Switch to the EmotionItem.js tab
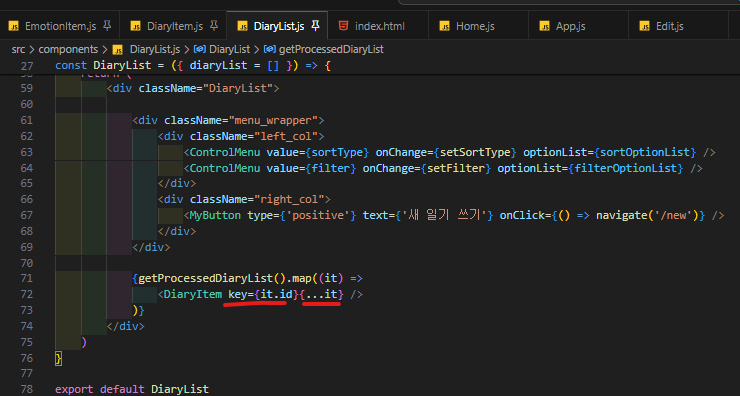This screenshot has width=740, height=396. (x=59, y=26)
